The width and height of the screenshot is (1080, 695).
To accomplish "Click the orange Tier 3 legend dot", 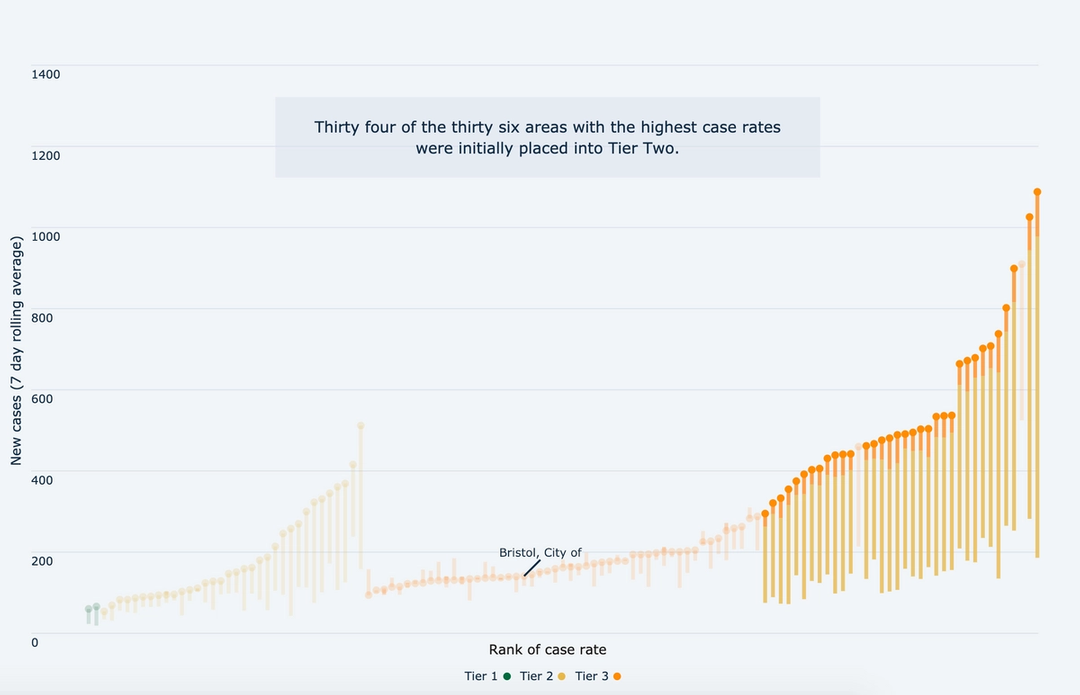I will (x=617, y=676).
